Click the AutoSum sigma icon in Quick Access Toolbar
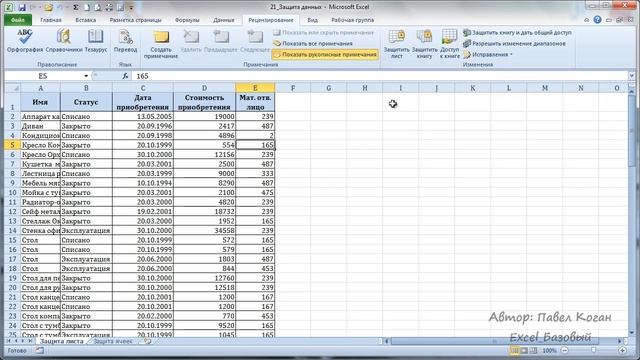 76,7
